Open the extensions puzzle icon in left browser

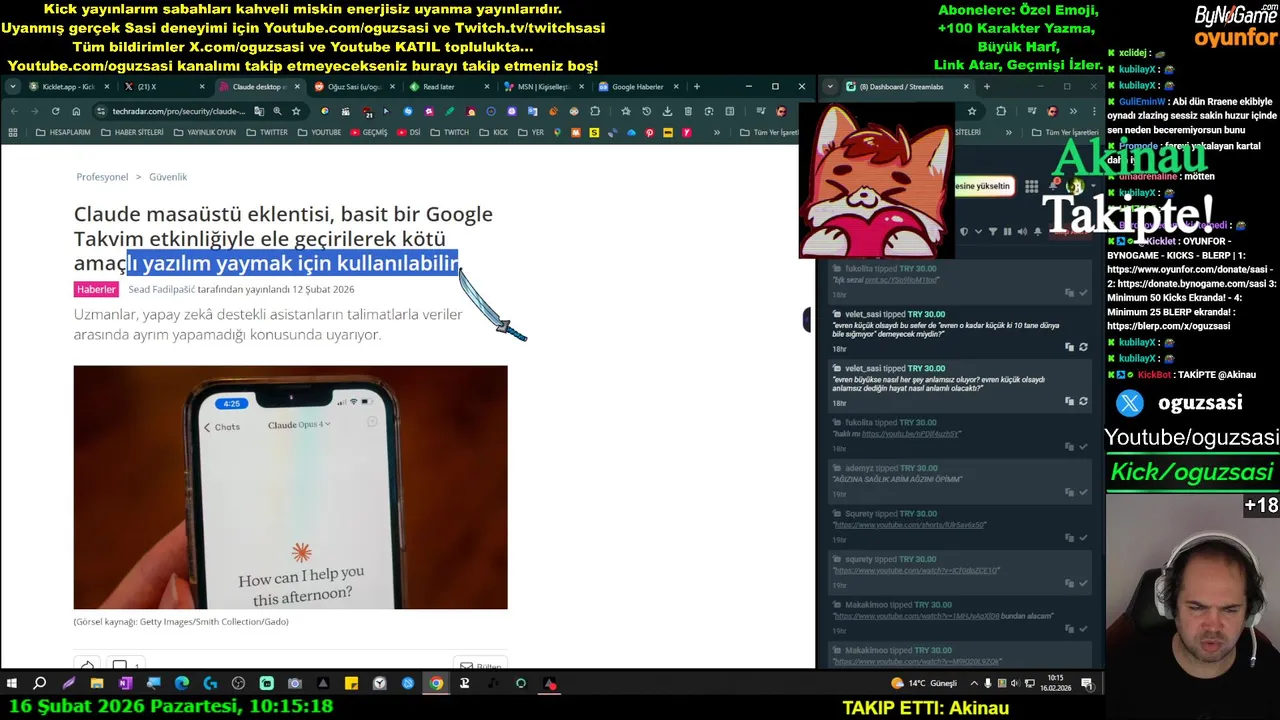click(x=595, y=111)
